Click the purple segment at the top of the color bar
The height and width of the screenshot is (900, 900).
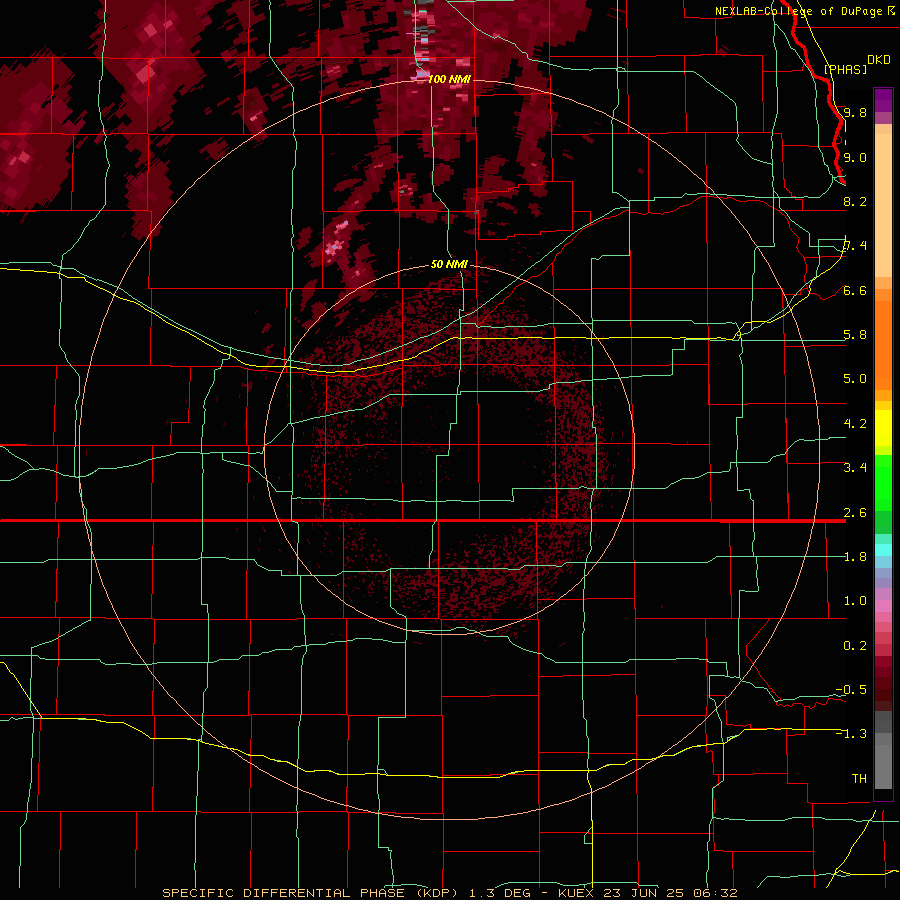tap(883, 100)
